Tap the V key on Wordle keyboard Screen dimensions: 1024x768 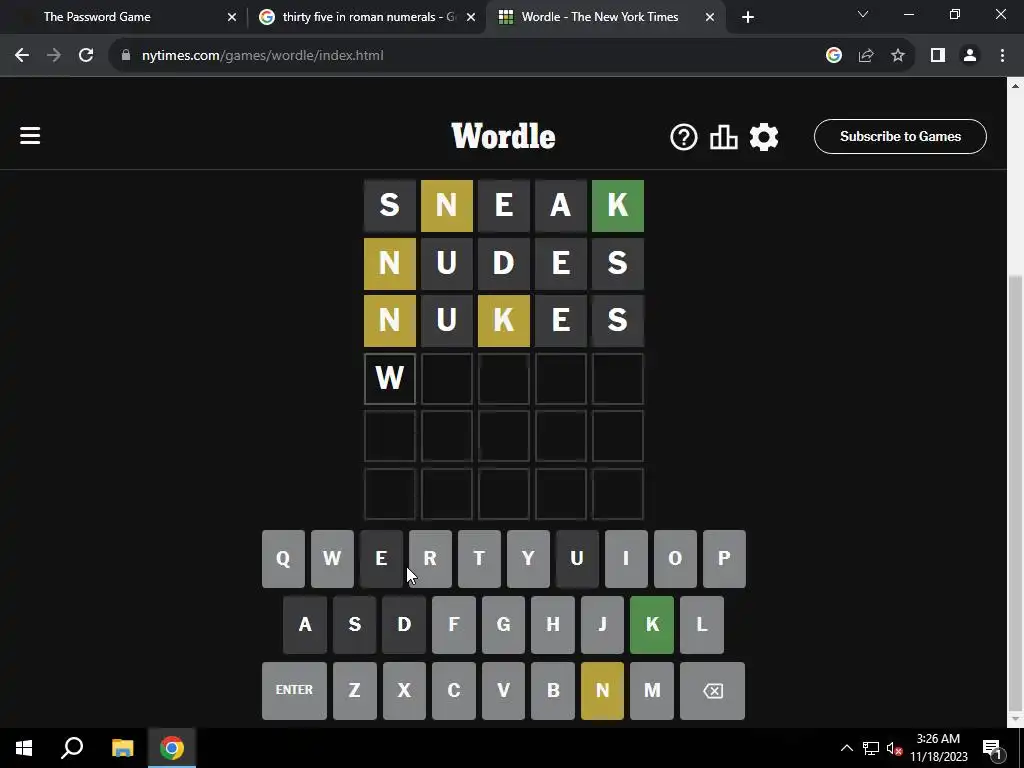click(504, 691)
